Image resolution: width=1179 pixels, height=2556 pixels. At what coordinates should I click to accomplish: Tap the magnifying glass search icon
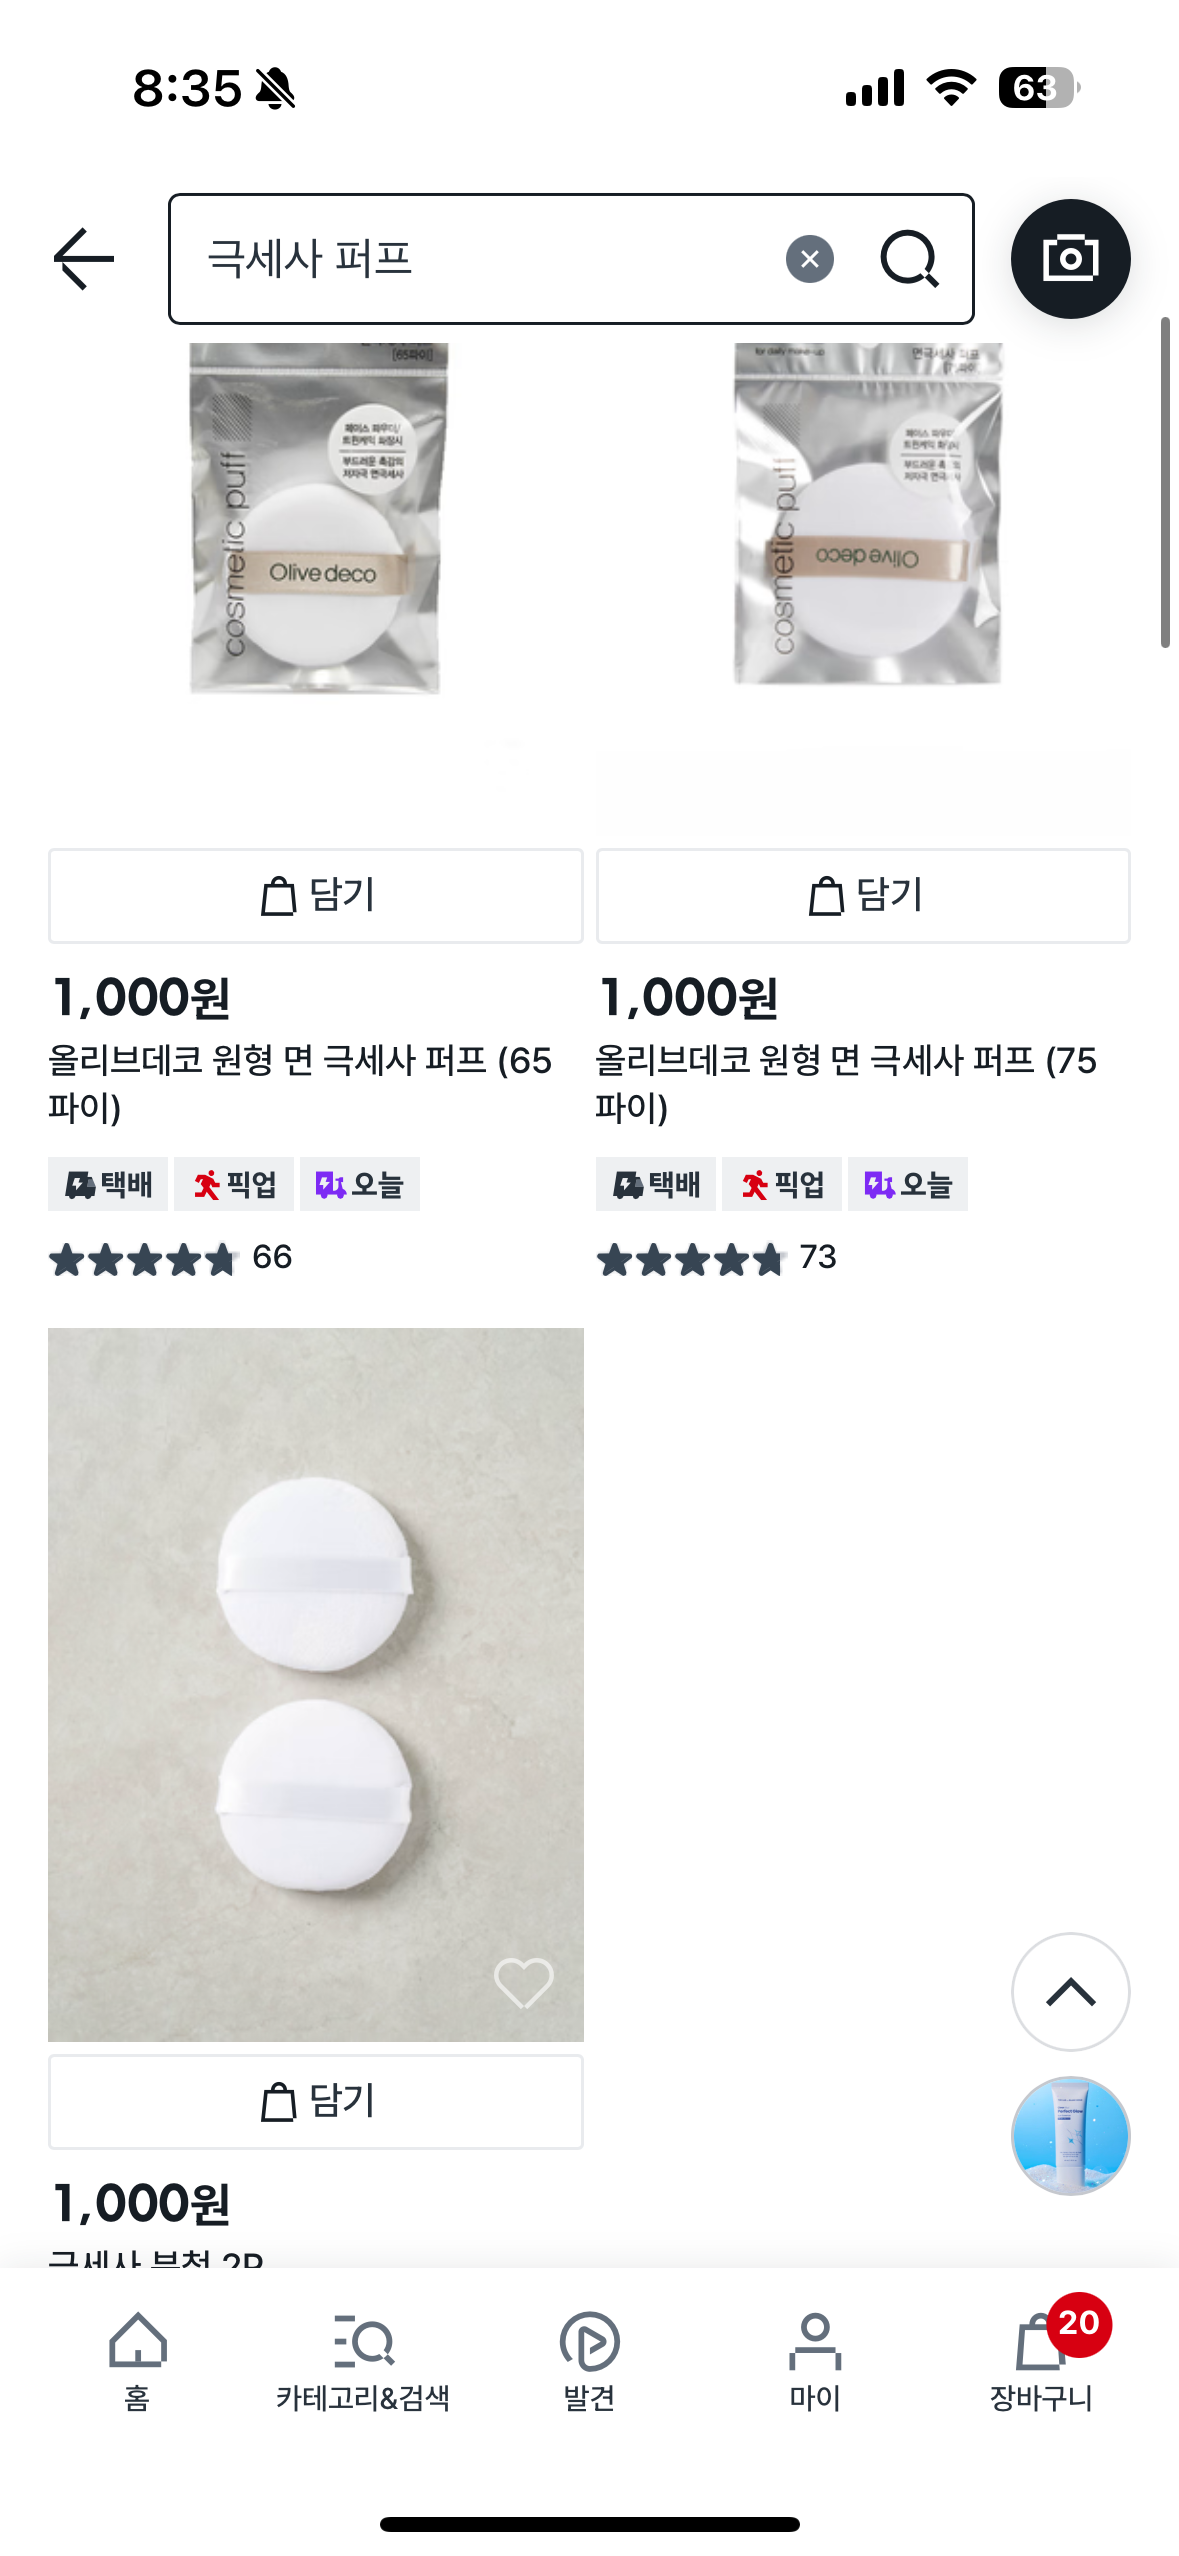coord(908,259)
